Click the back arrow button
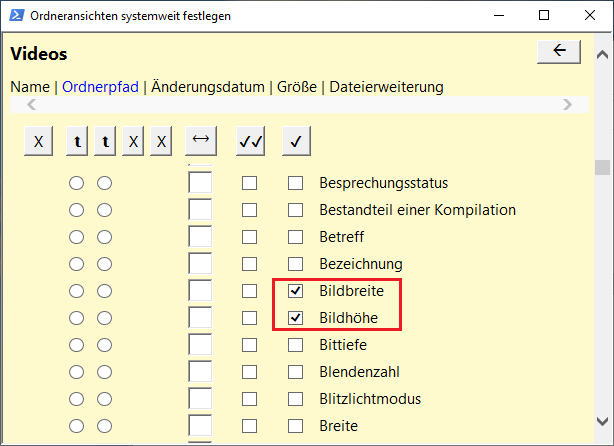The width and height of the screenshot is (614, 446). click(x=559, y=51)
